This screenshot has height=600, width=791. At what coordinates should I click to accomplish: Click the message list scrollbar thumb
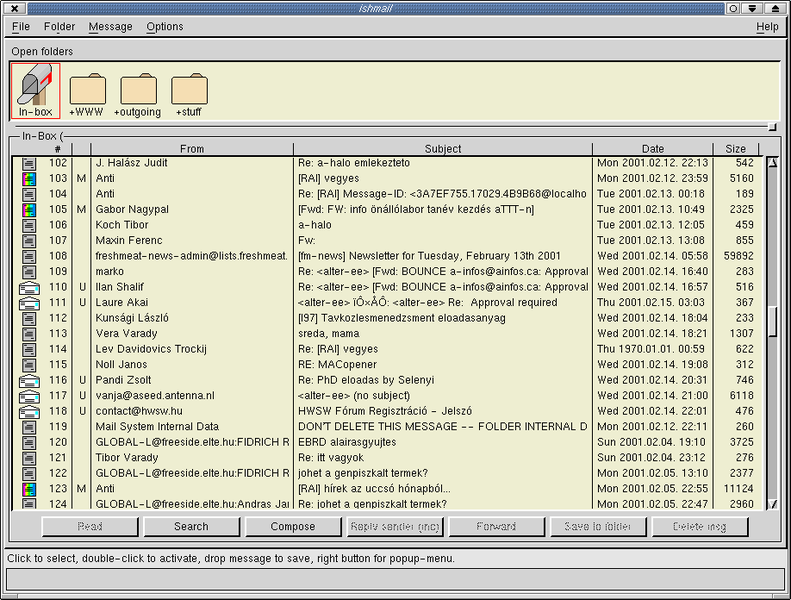tap(772, 321)
